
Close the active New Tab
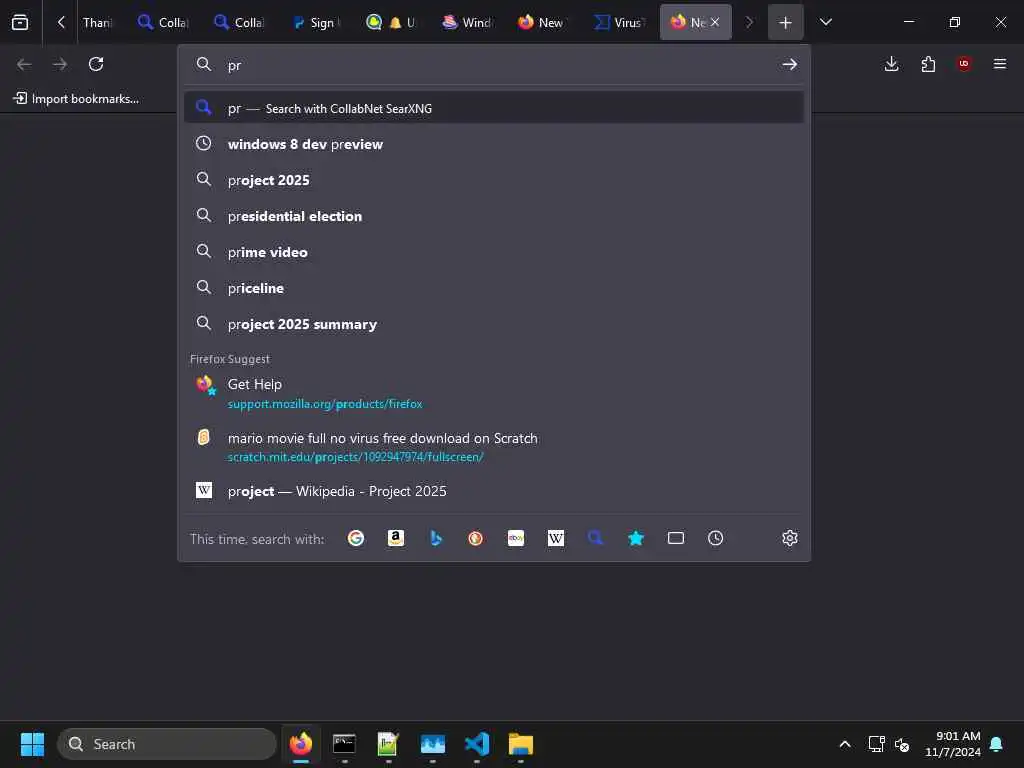[x=714, y=22]
